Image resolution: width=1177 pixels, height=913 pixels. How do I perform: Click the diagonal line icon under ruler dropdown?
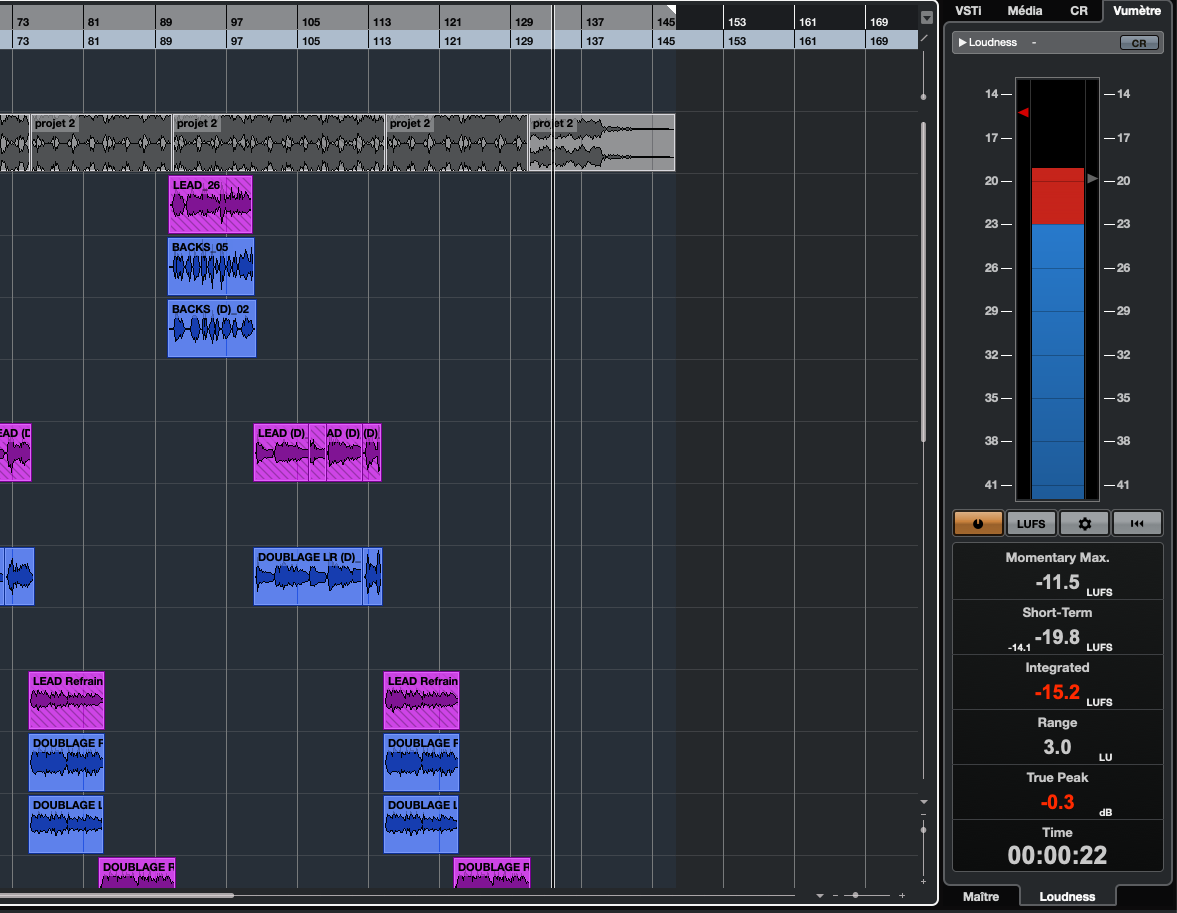tap(925, 38)
